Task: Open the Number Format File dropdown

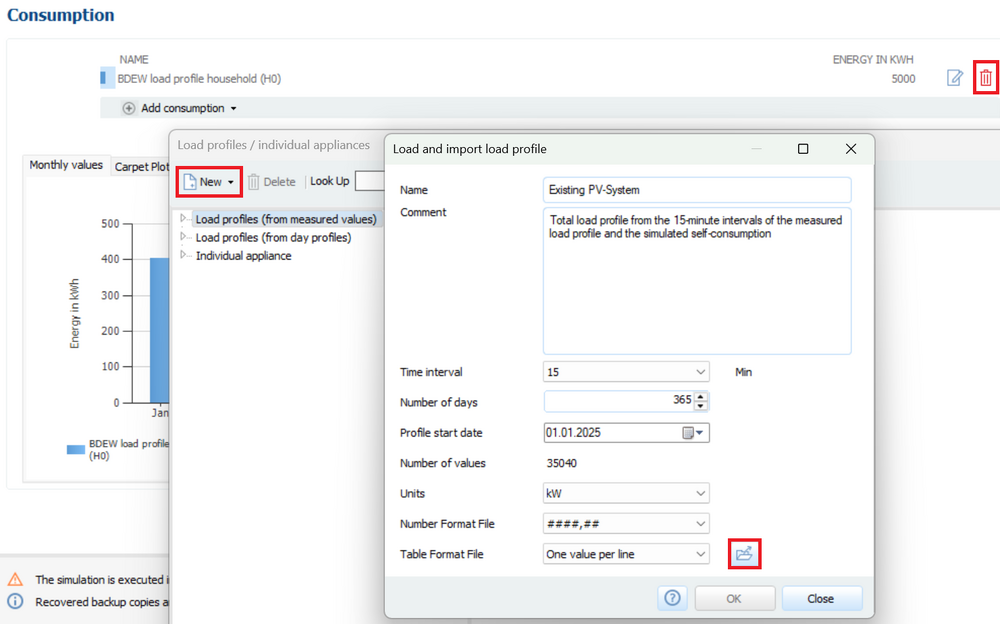Action: [x=625, y=523]
